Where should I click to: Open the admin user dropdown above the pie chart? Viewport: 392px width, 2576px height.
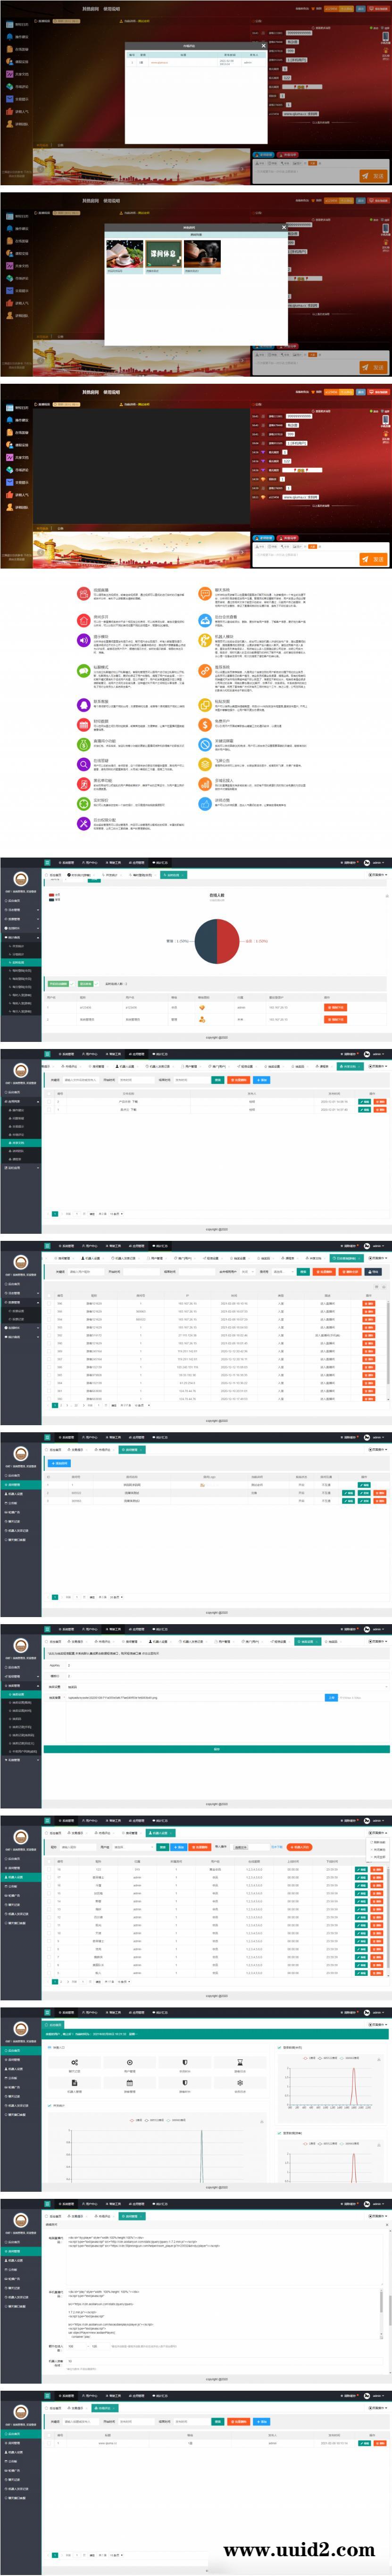[378, 862]
